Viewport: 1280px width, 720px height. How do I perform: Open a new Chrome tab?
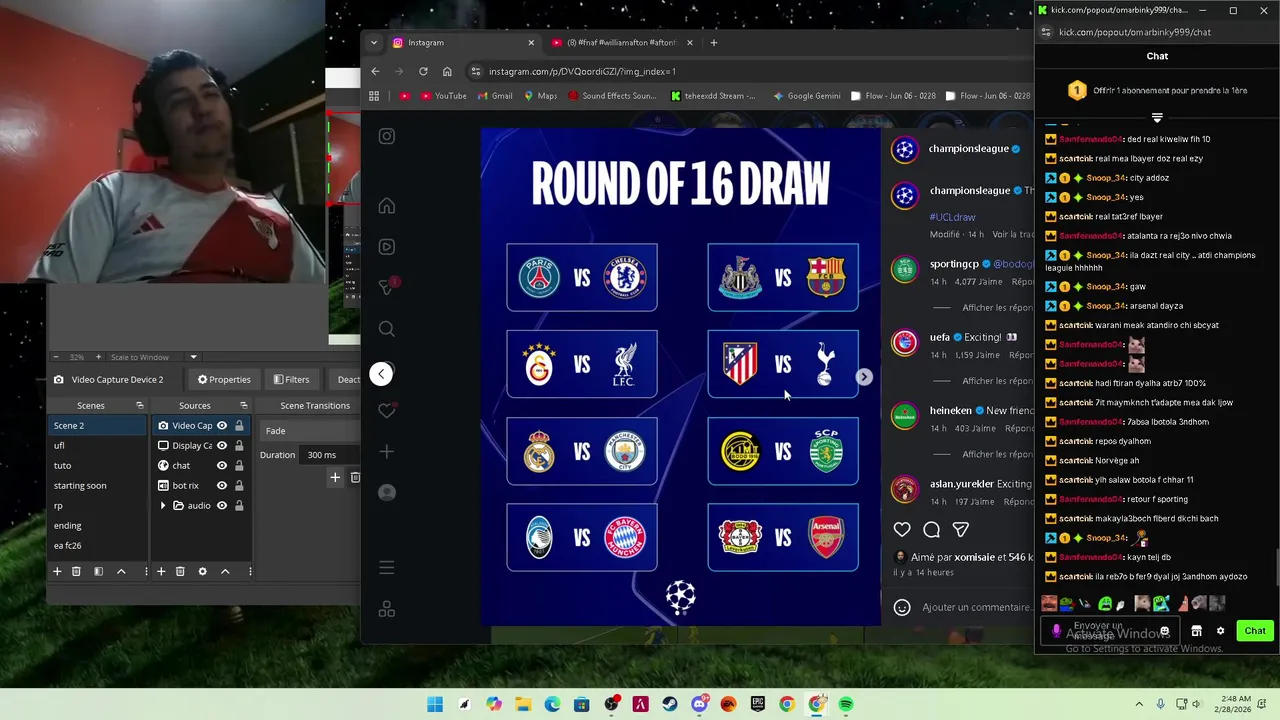click(x=713, y=43)
